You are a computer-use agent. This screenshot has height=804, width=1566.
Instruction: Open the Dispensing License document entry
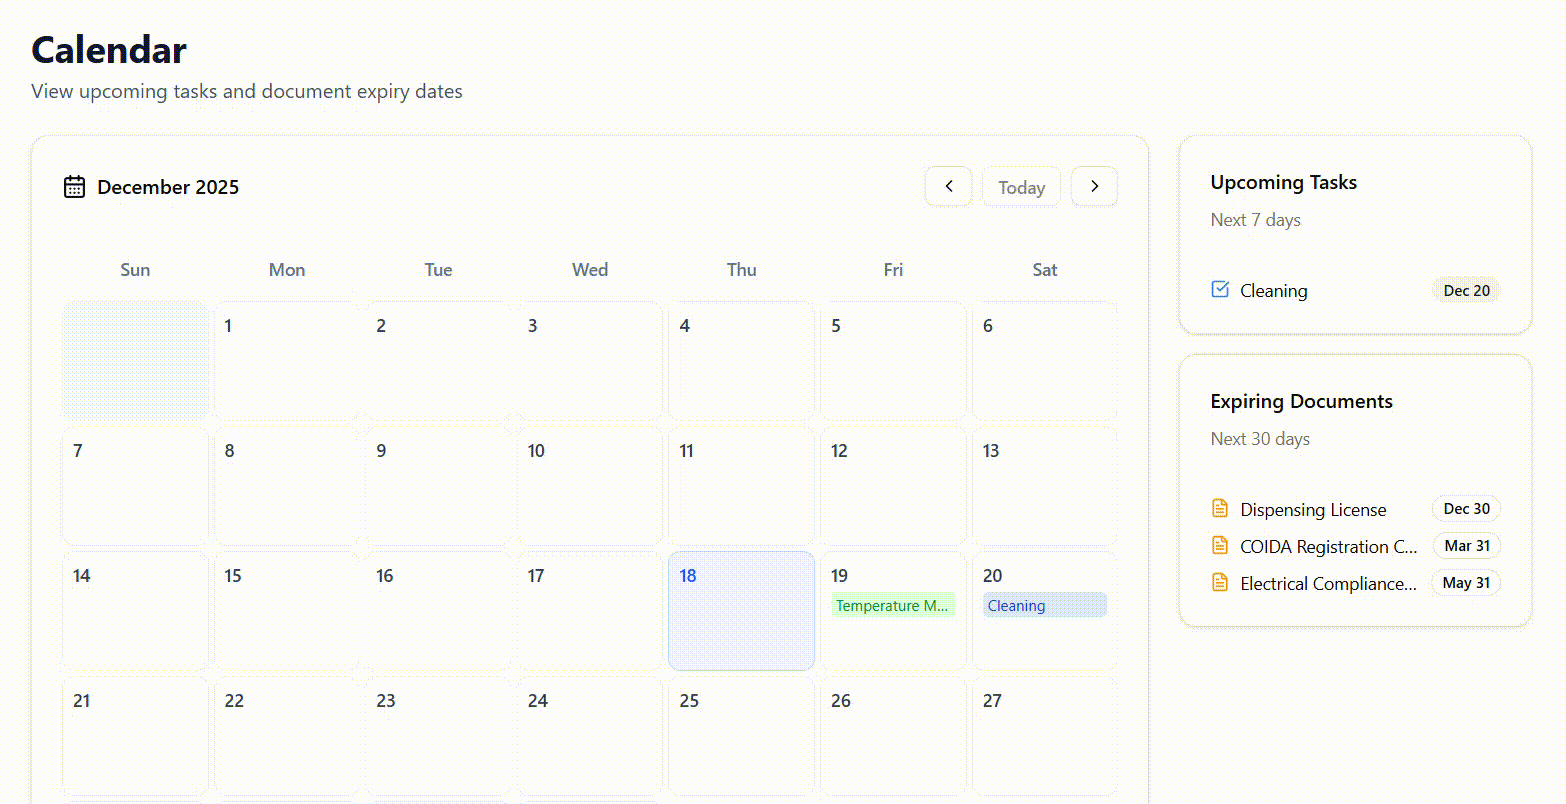pyautogui.click(x=1313, y=509)
